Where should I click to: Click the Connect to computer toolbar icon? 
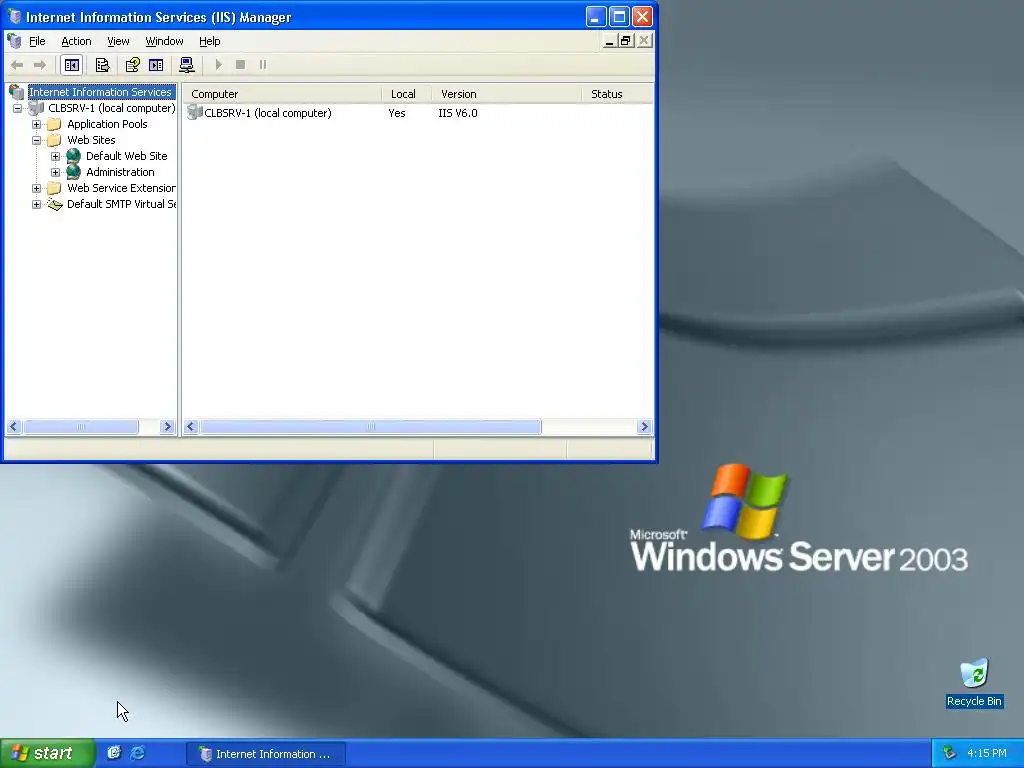(x=187, y=65)
